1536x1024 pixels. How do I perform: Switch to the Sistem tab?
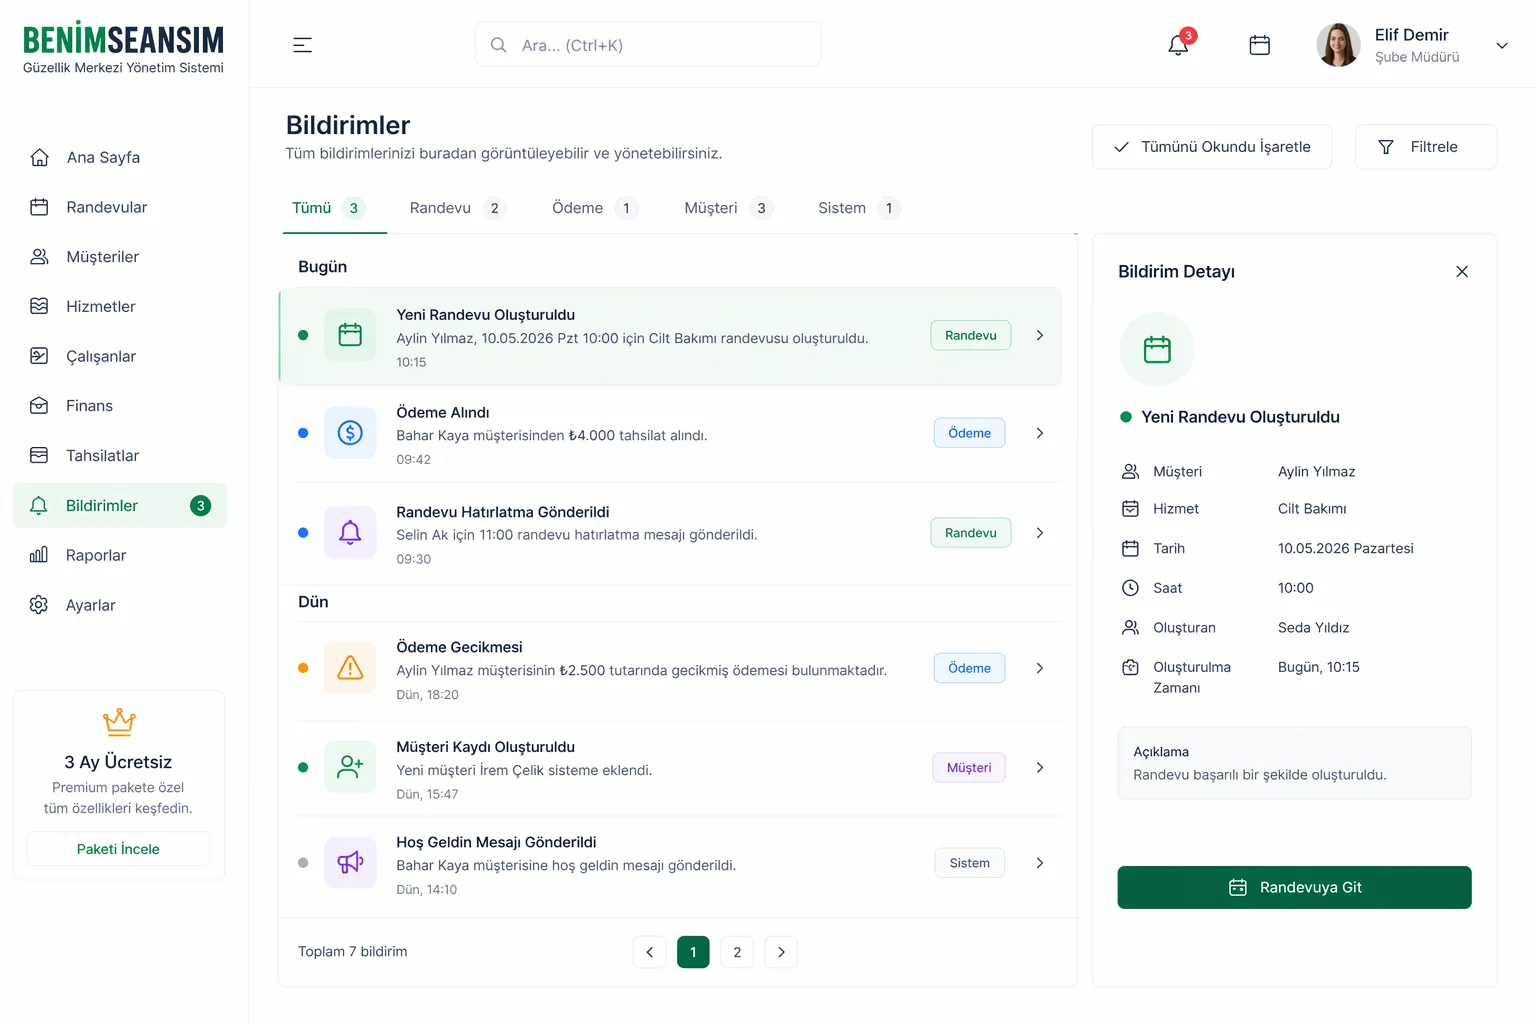click(x=859, y=208)
